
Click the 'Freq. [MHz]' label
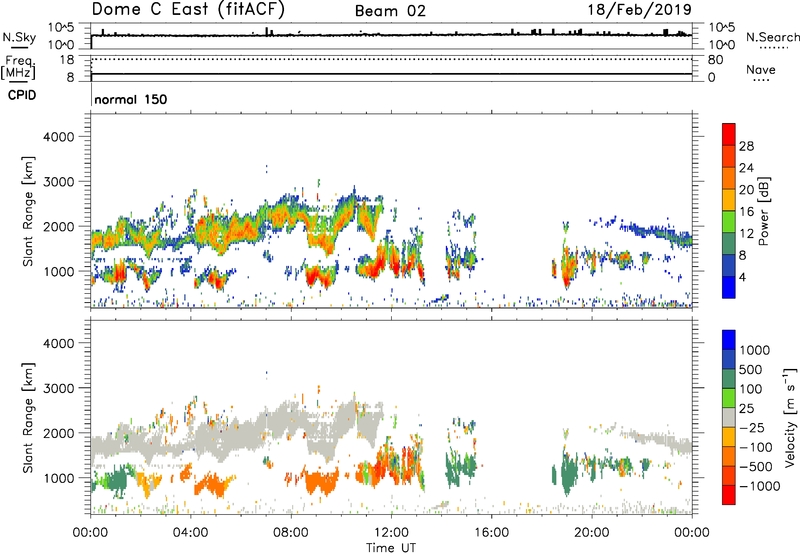pos(18,67)
